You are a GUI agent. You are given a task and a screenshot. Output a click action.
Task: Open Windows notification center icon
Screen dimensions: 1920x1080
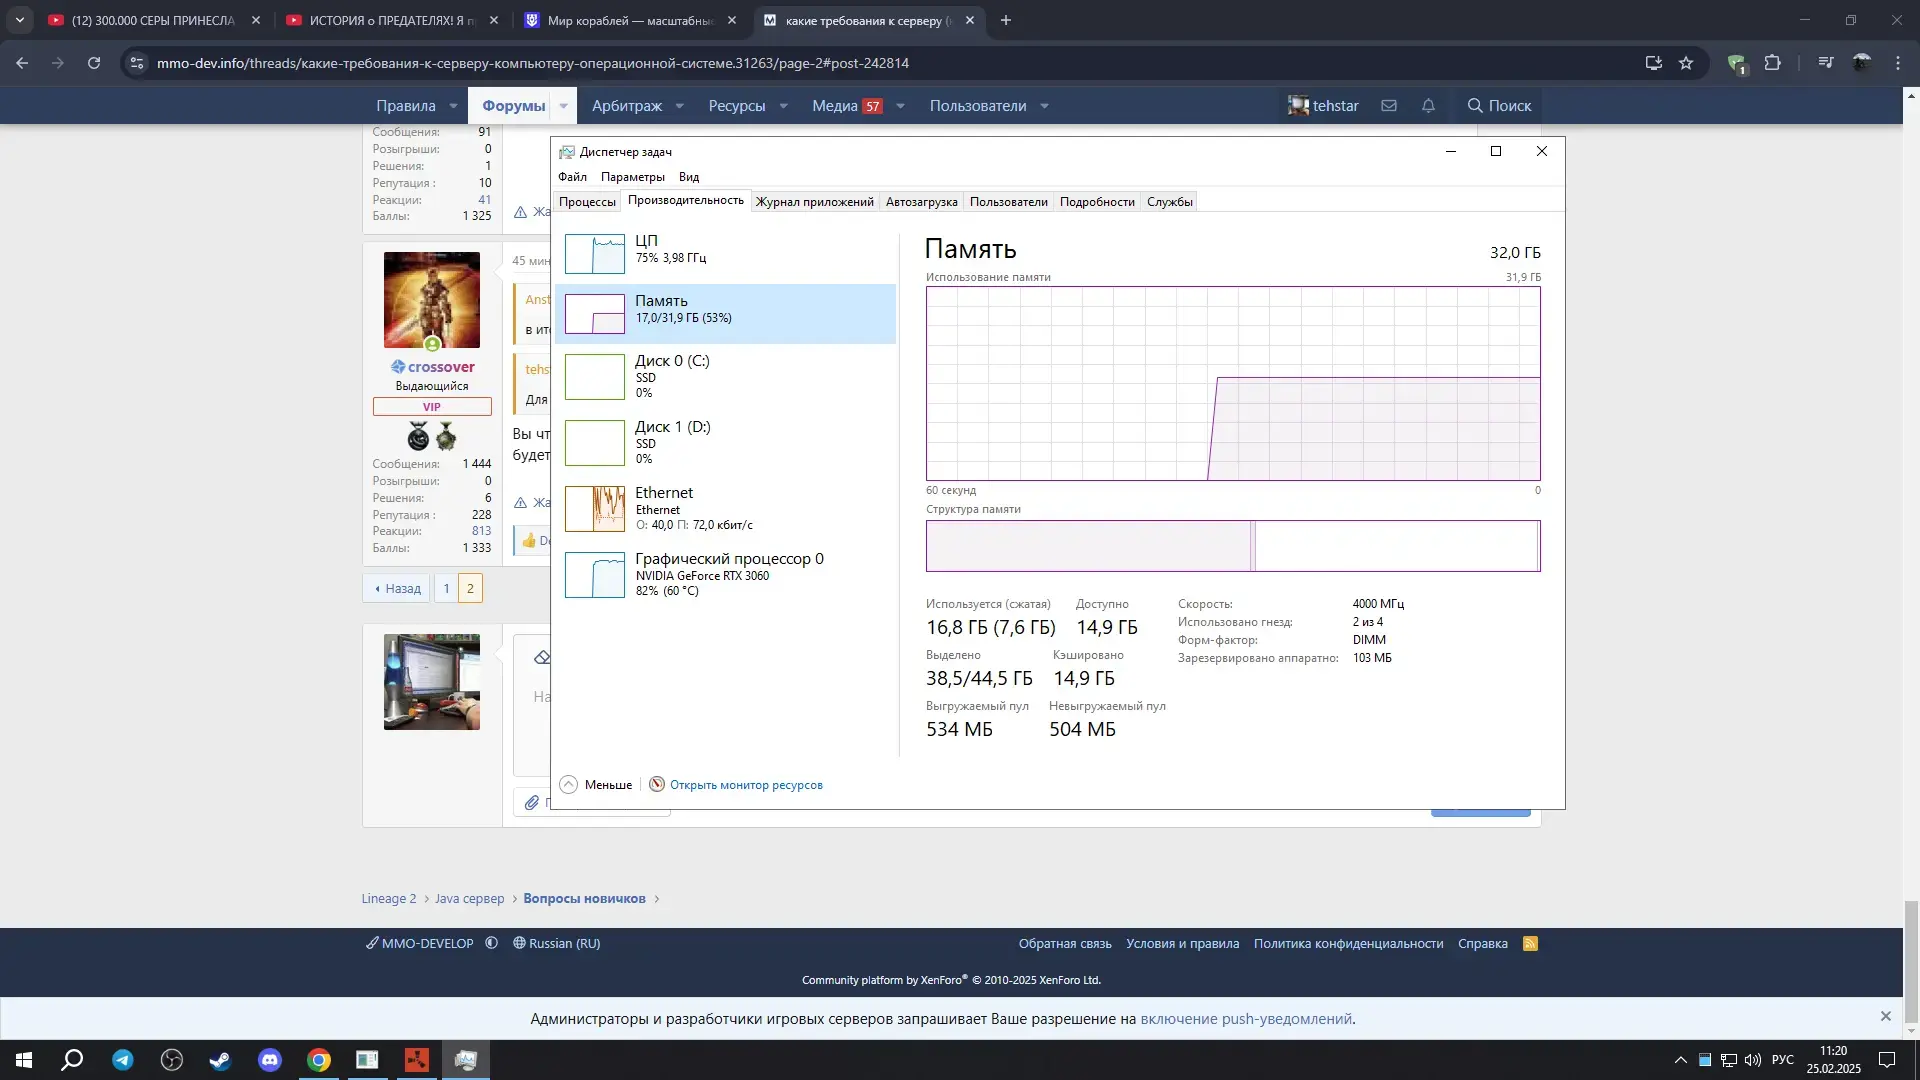click(1887, 1060)
